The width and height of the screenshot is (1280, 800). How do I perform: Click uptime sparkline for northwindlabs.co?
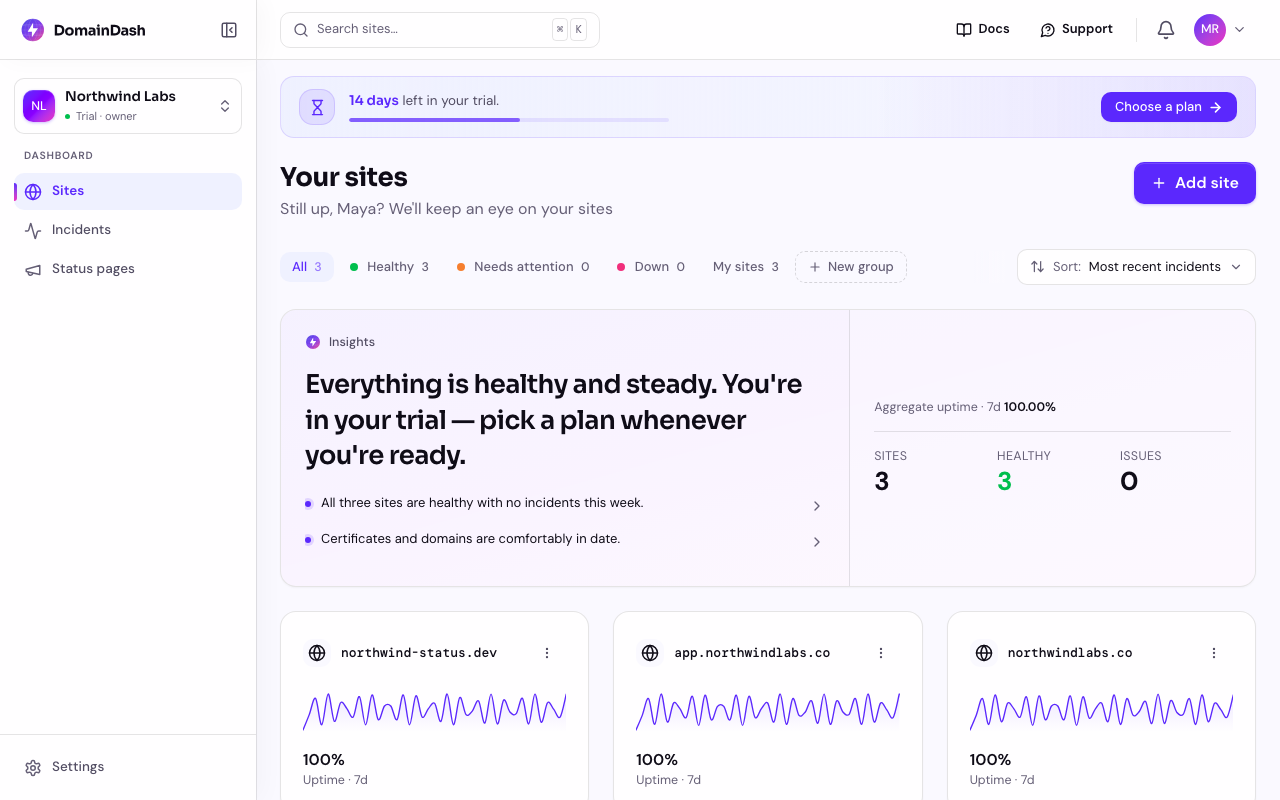click(1102, 710)
